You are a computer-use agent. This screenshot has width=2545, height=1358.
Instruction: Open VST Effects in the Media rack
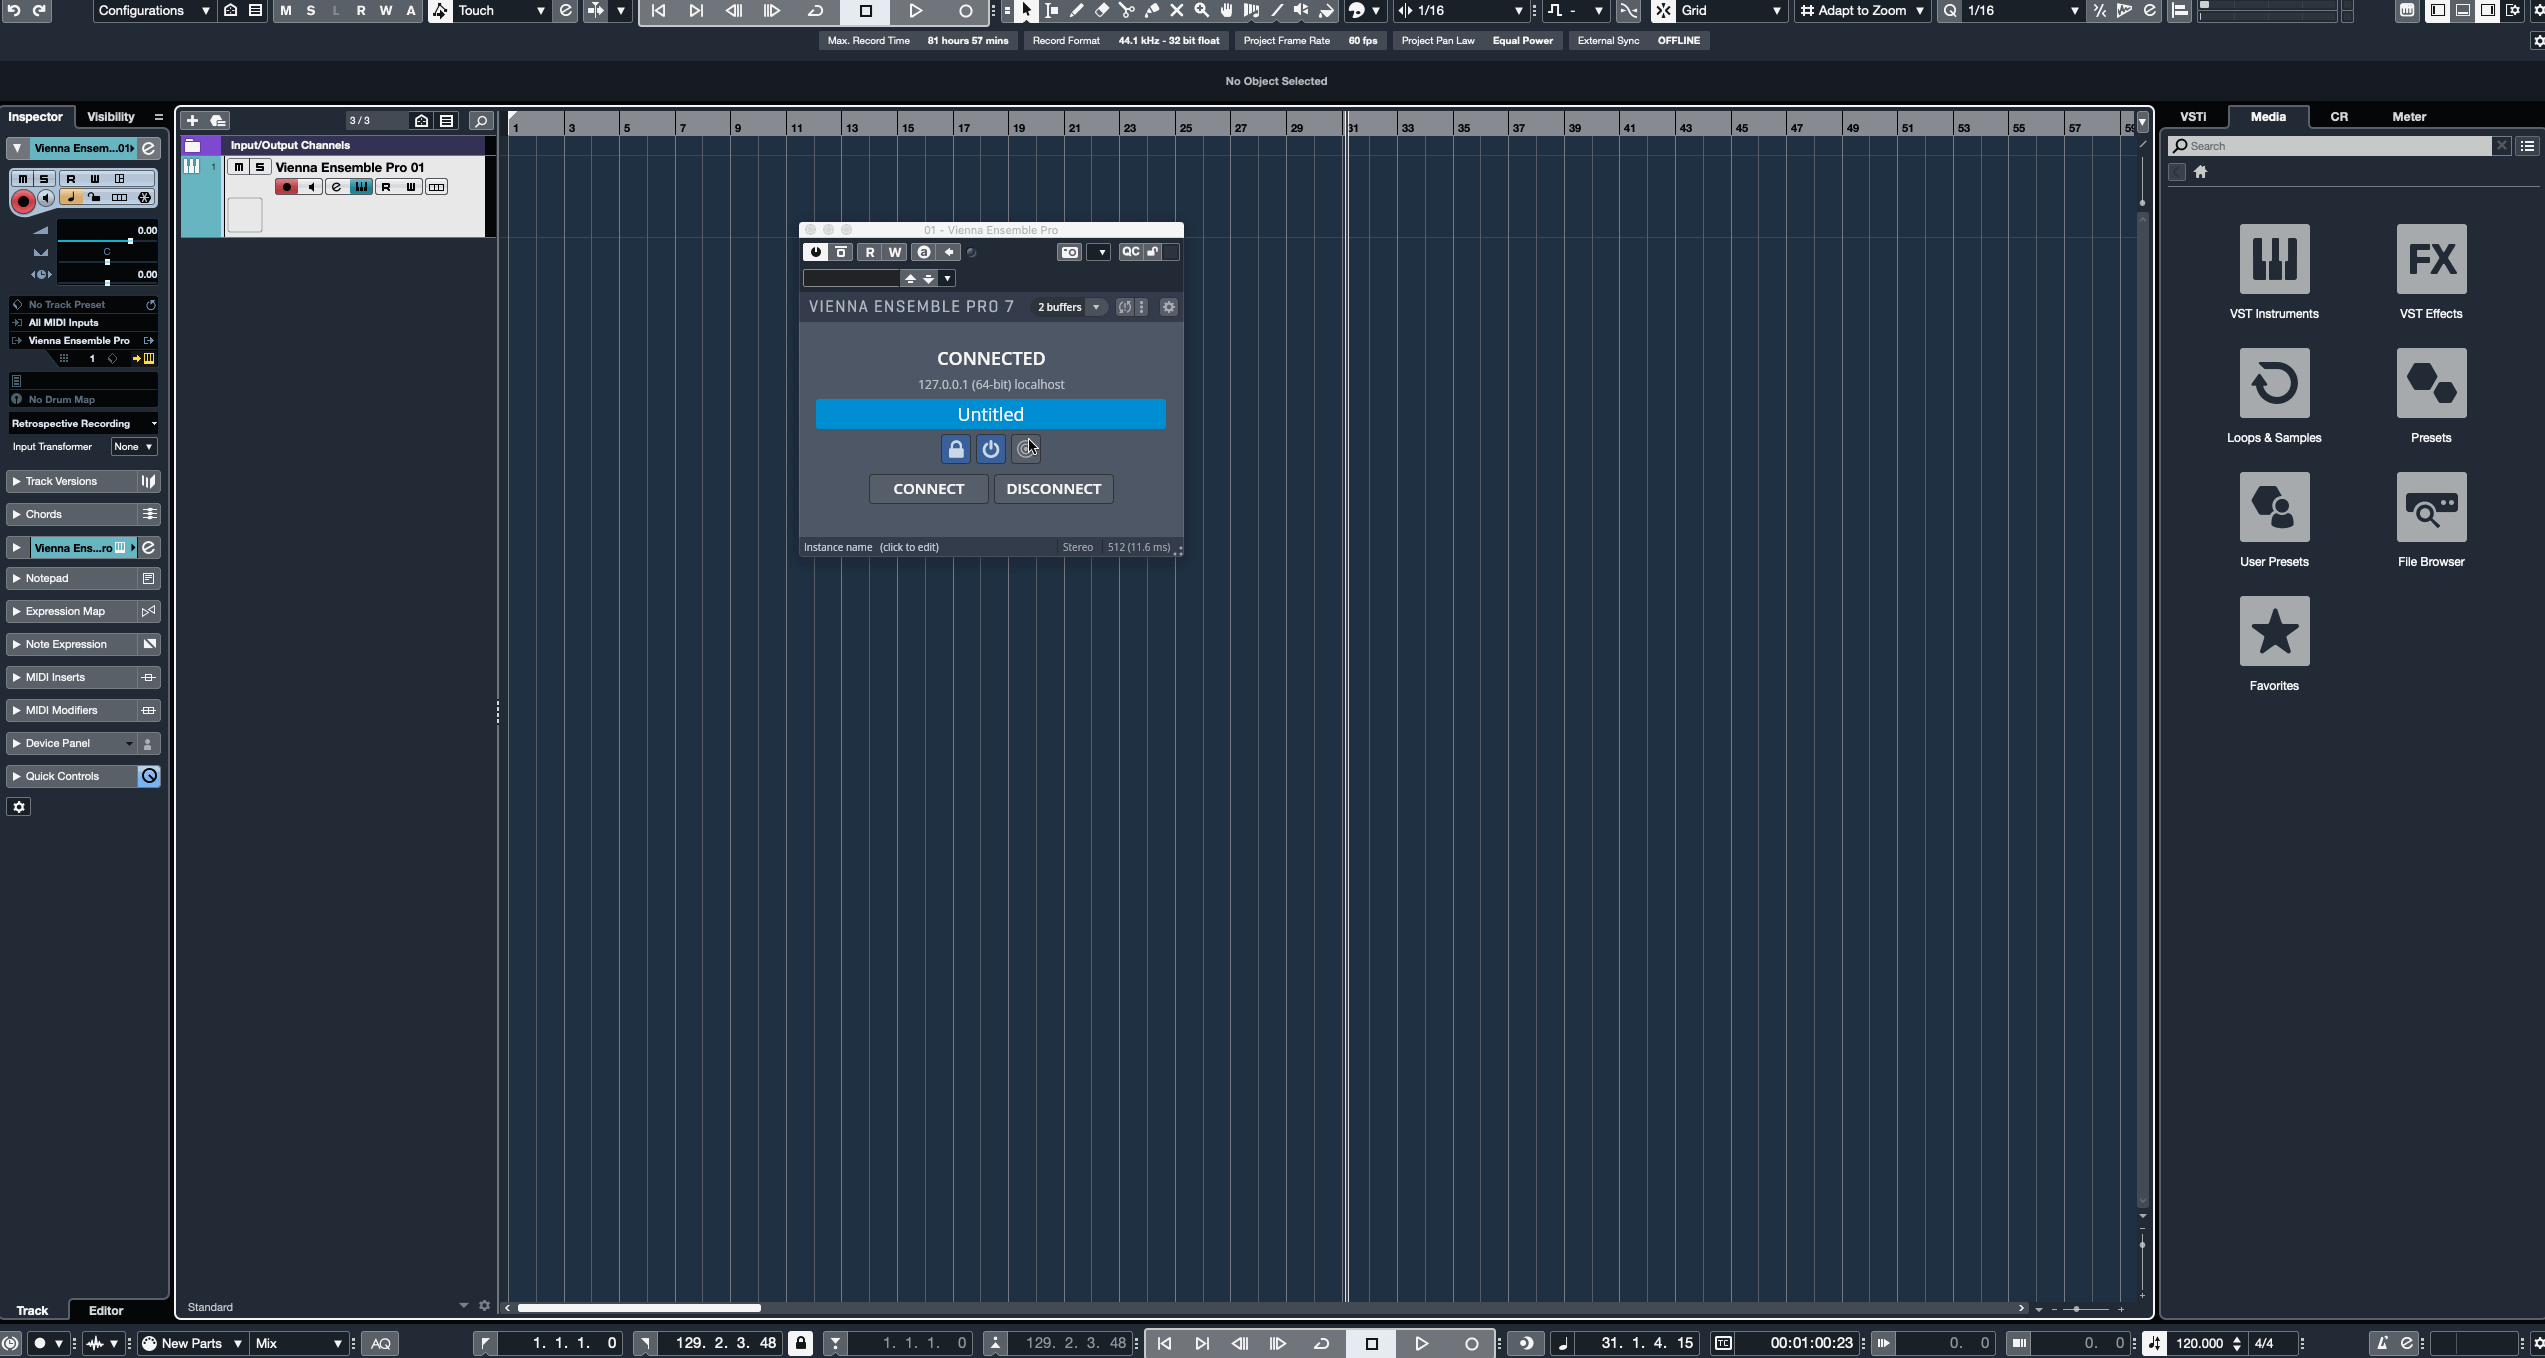2431,259
